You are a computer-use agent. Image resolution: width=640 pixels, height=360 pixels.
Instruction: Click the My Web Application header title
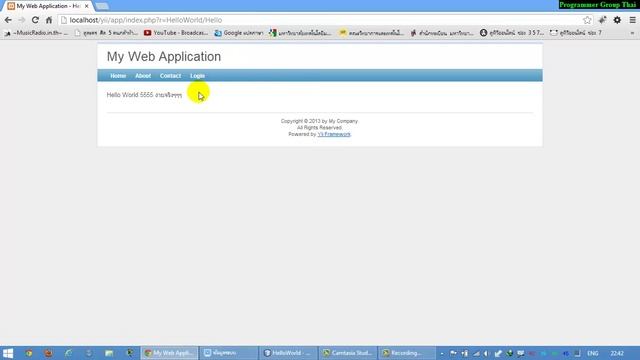(x=164, y=57)
